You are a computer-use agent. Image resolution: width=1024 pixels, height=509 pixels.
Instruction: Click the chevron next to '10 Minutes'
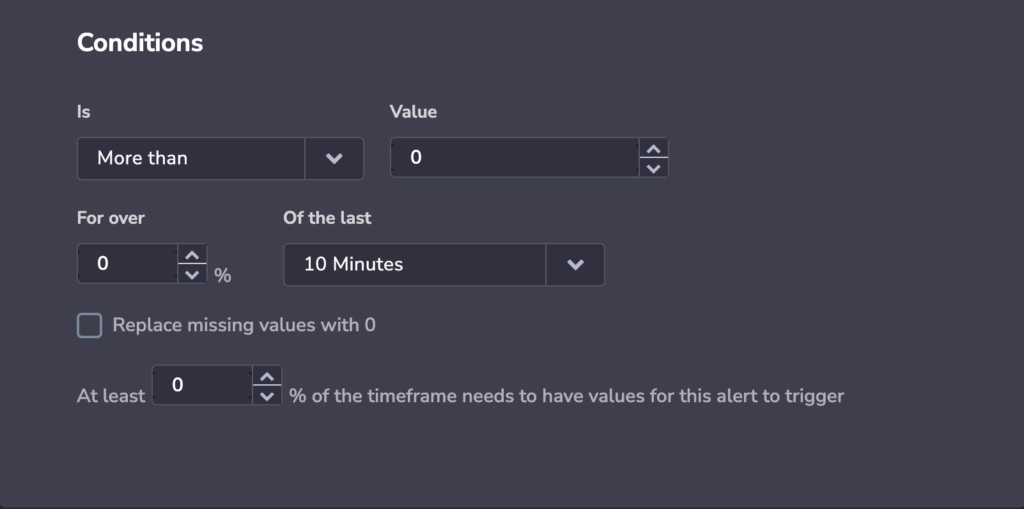coord(575,265)
